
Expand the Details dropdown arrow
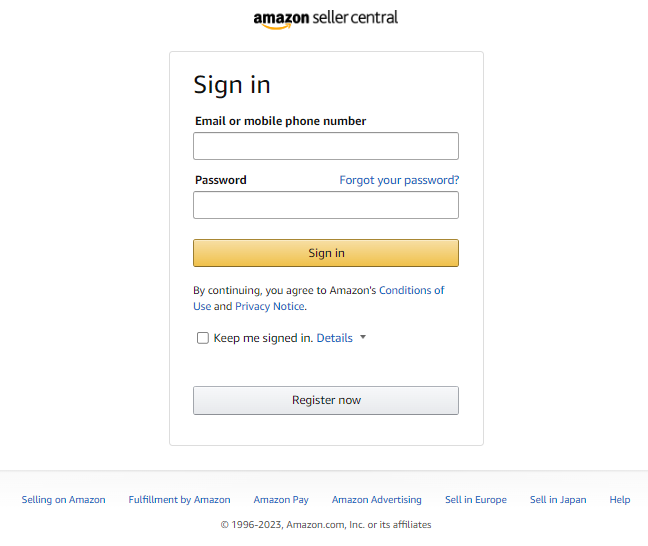click(x=363, y=337)
